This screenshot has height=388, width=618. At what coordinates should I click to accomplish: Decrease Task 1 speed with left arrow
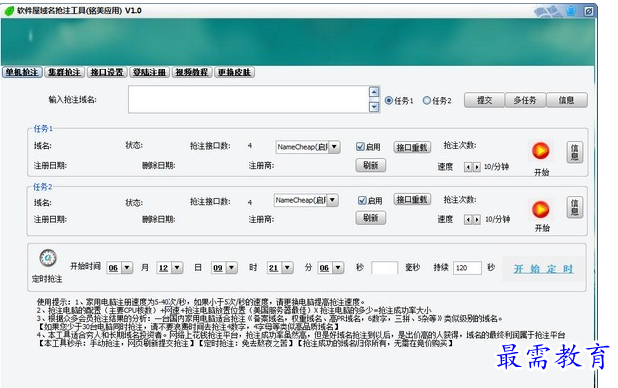click(x=468, y=167)
